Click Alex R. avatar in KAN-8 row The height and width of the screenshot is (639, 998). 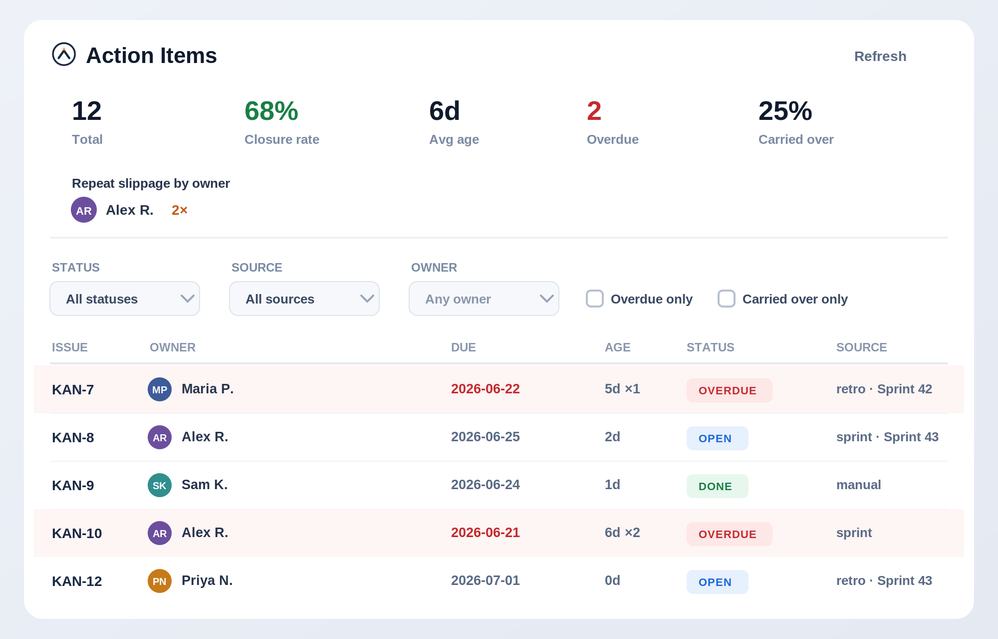[x=160, y=437]
